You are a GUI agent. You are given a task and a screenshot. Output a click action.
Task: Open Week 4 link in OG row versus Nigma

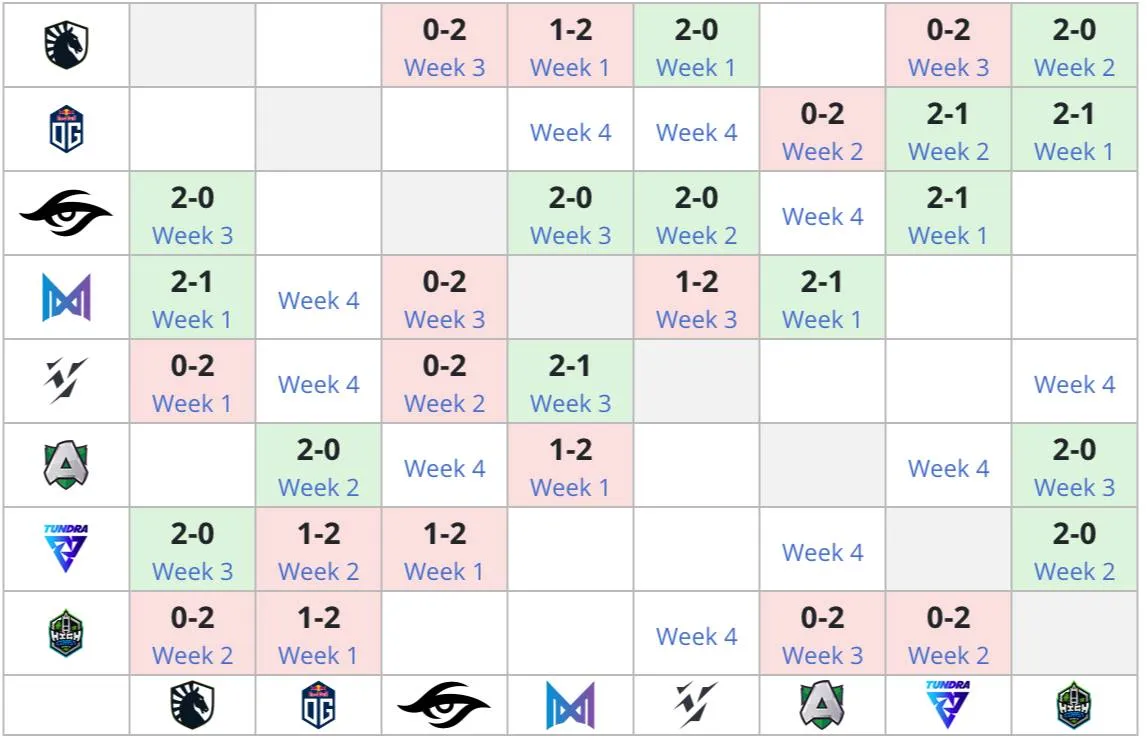pos(571,132)
